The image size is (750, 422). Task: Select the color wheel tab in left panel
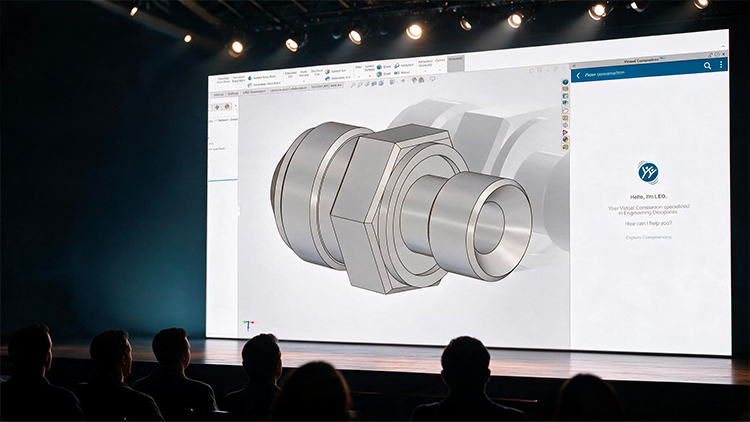(227, 106)
